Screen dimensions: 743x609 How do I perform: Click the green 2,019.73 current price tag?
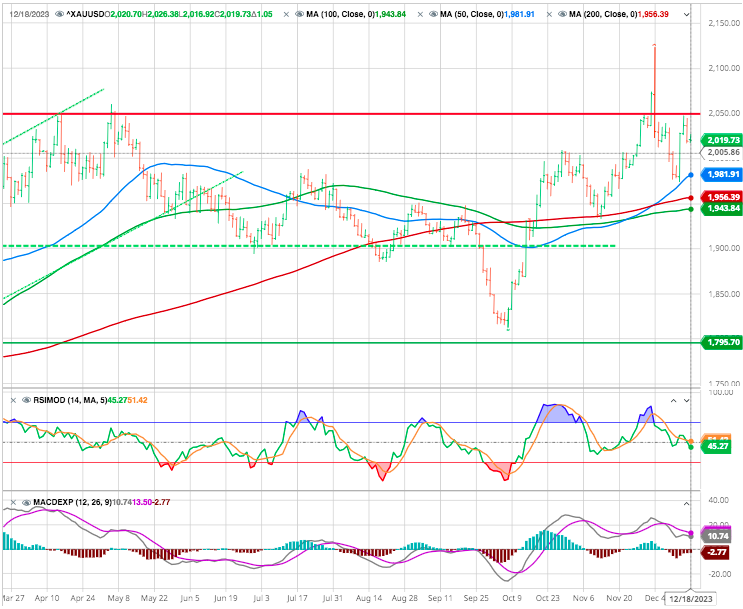pos(720,140)
